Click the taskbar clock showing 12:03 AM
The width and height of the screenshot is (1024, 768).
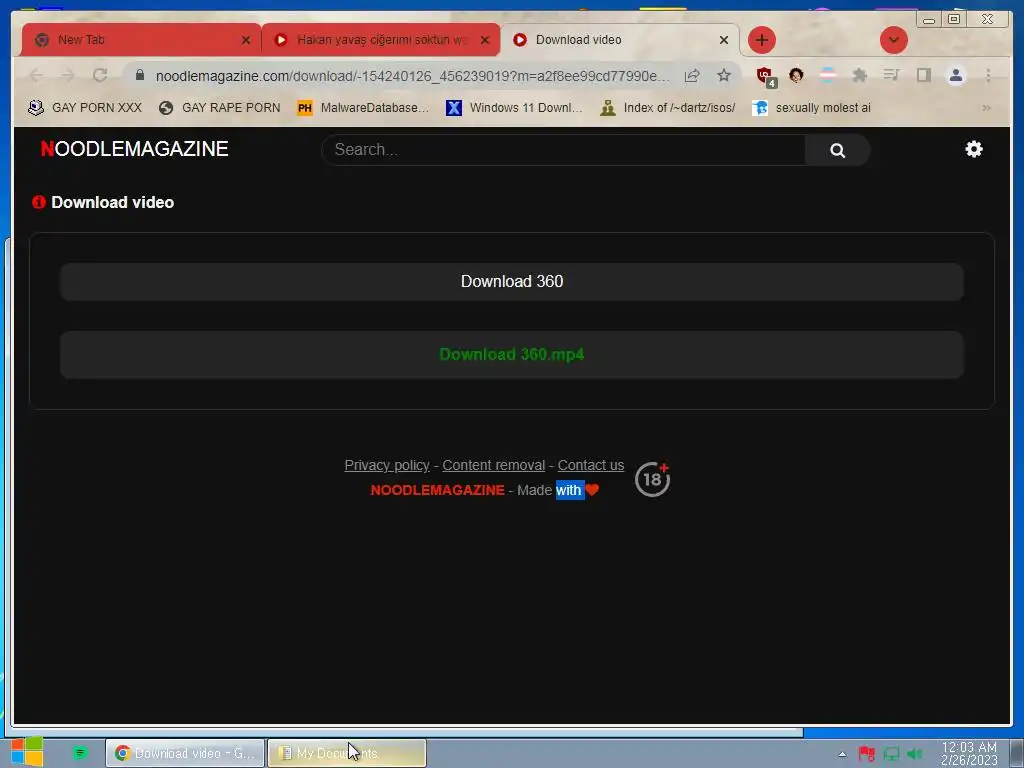969,754
